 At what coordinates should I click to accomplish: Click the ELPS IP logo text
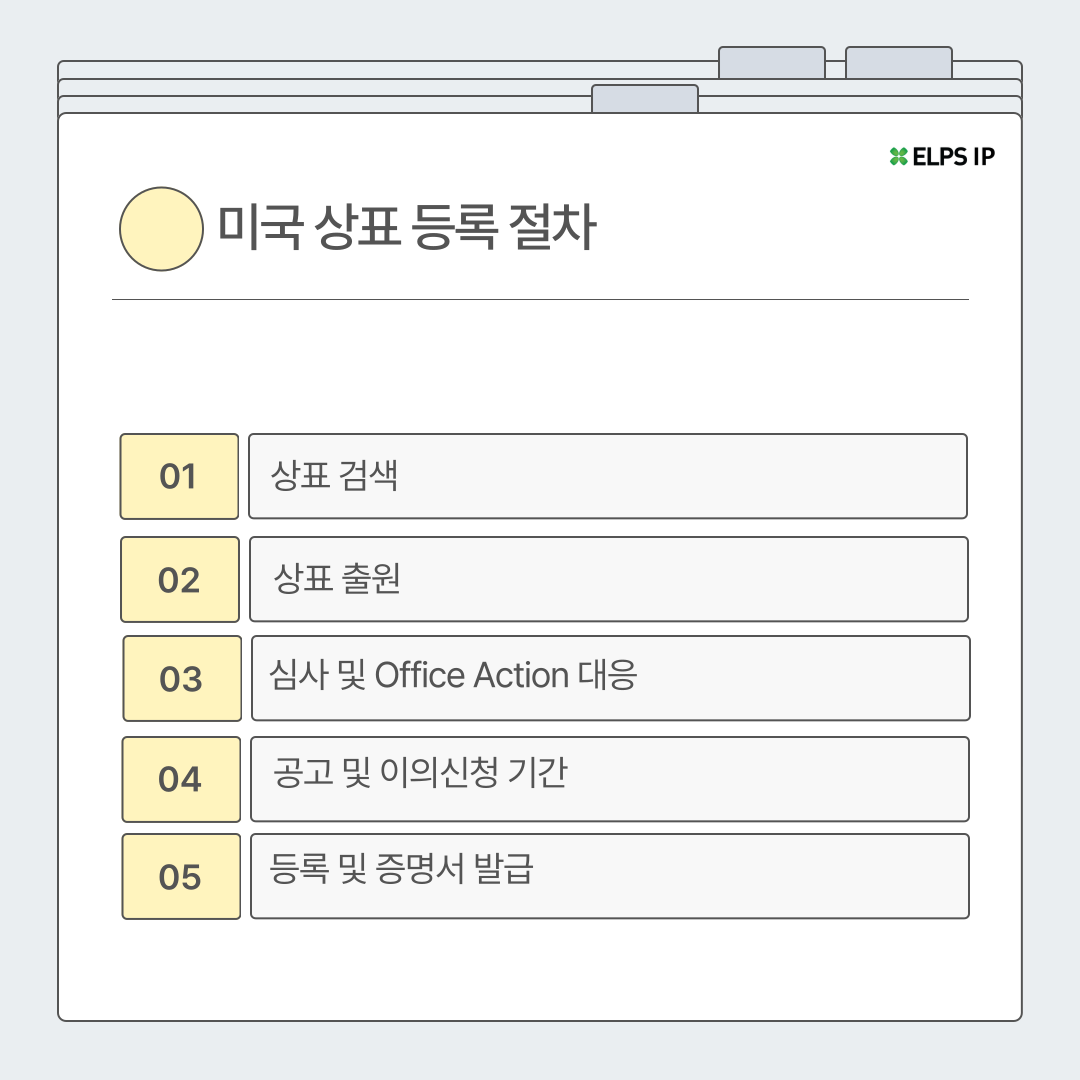pos(953,157)
